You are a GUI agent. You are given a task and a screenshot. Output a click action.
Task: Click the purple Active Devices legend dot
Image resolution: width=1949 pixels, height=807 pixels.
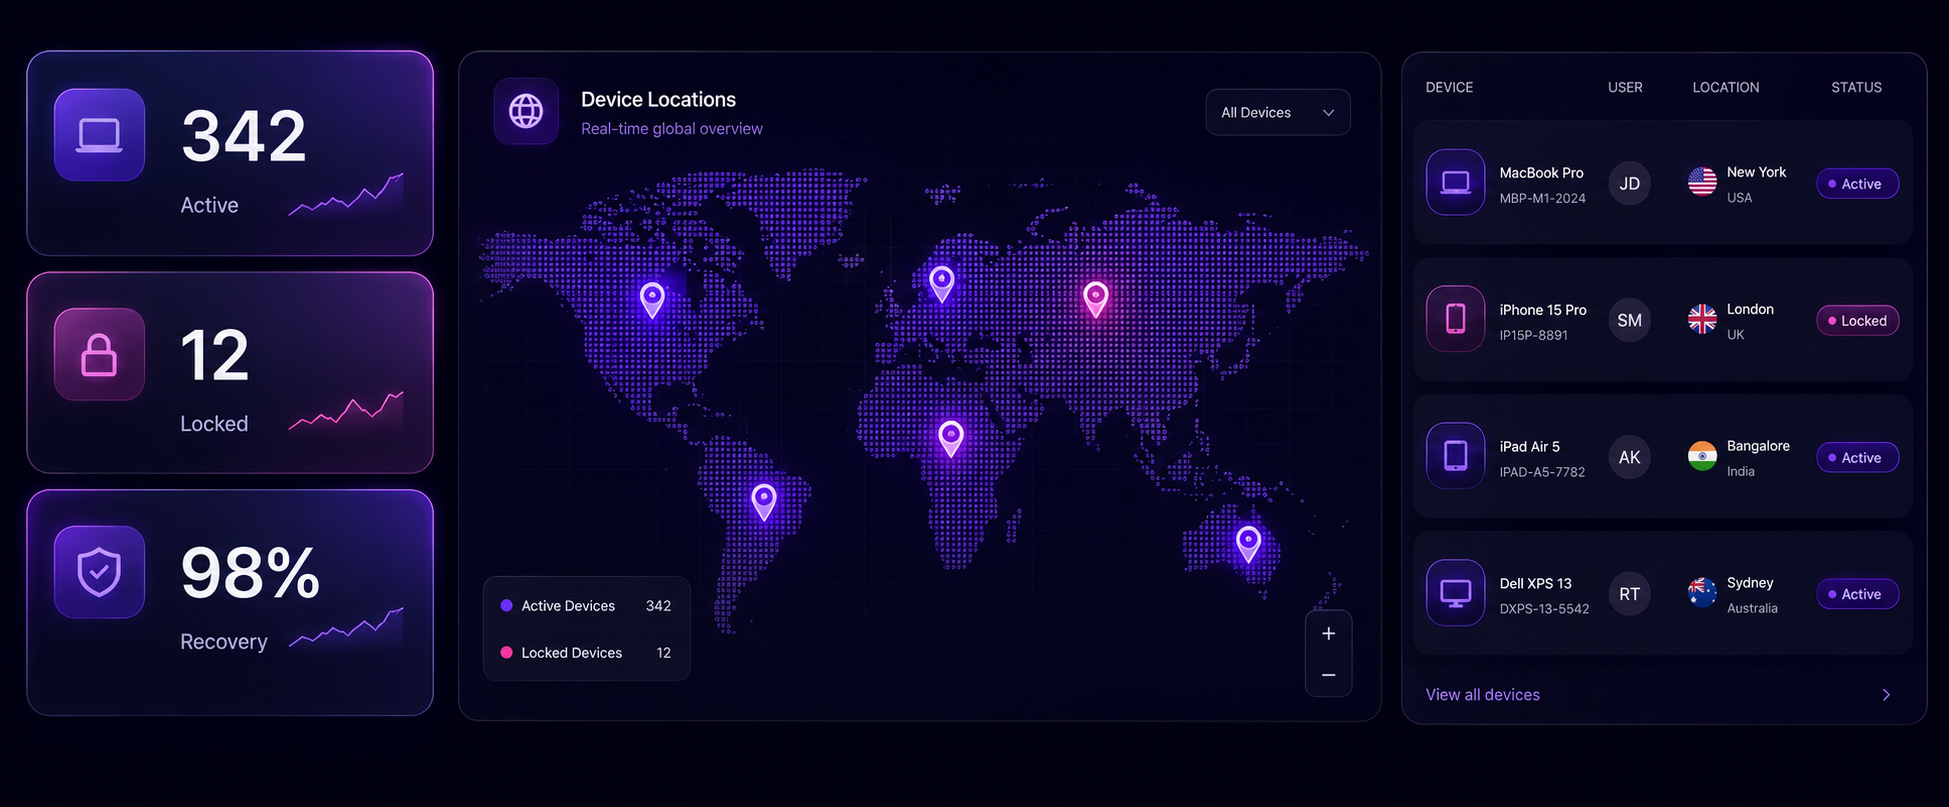click(x=506, y=606)
